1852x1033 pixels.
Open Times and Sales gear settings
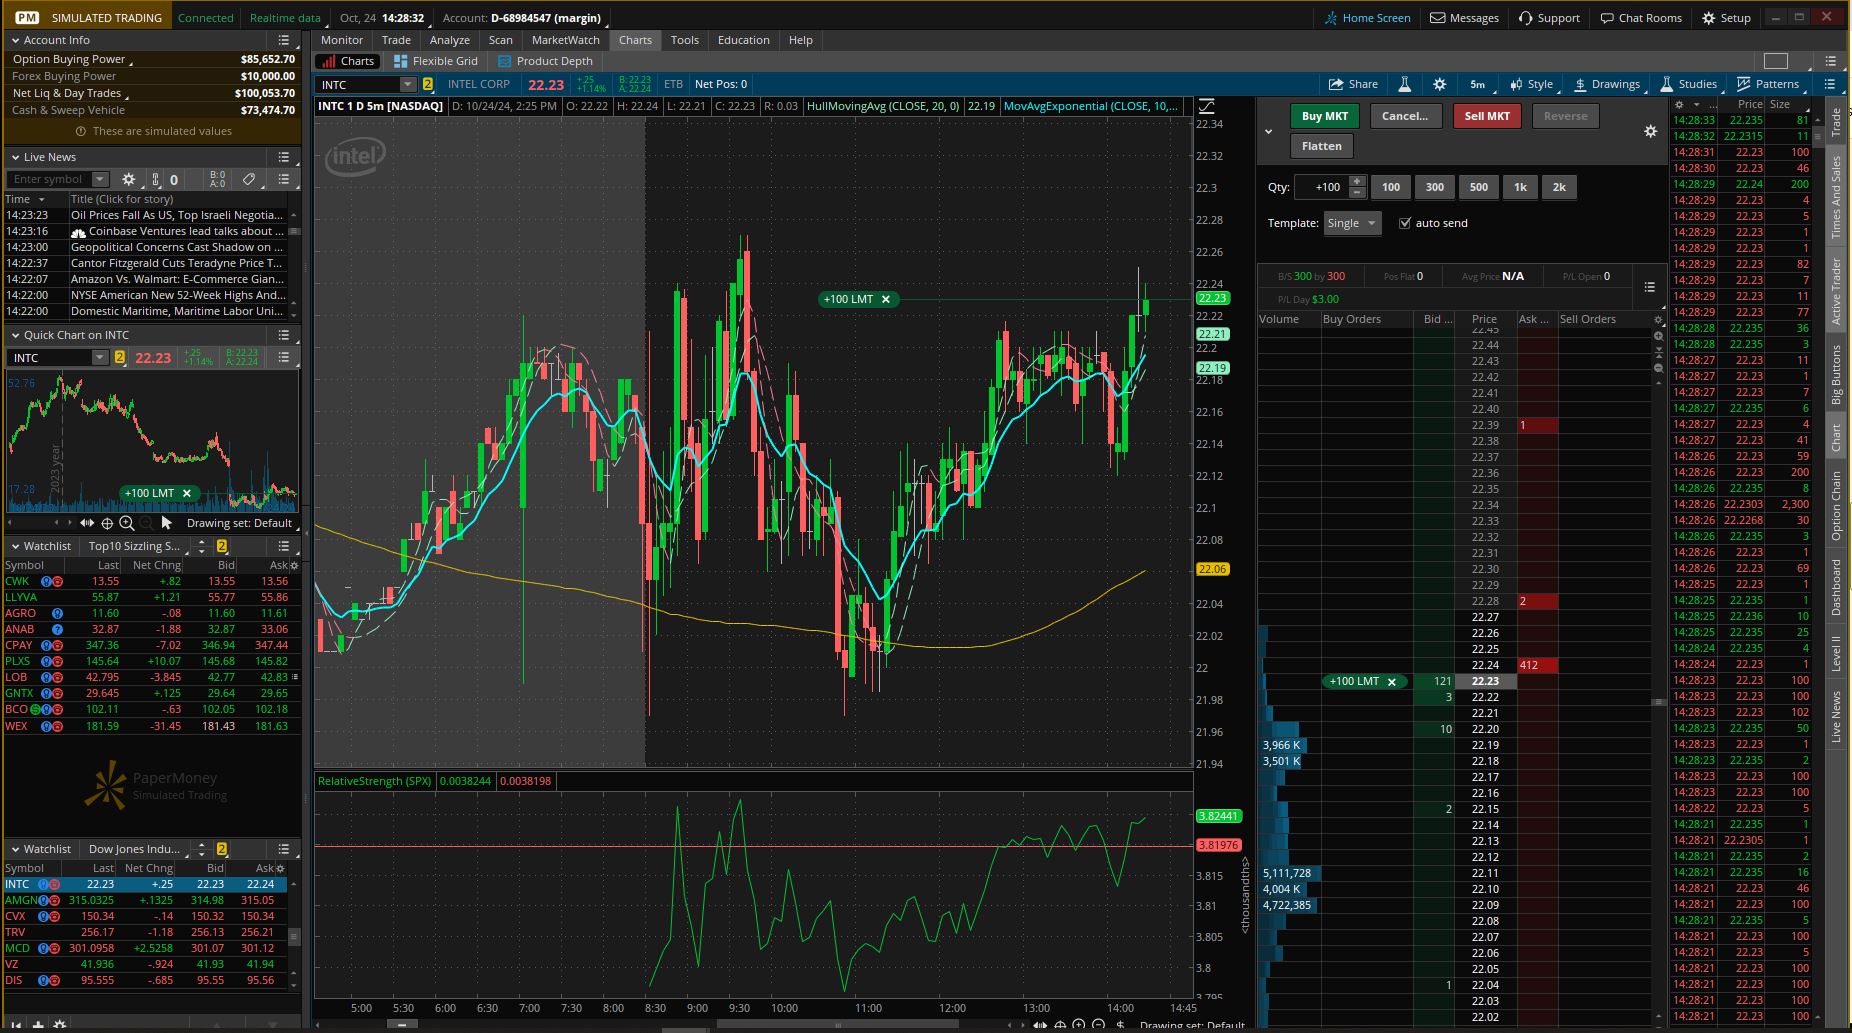1680,104
